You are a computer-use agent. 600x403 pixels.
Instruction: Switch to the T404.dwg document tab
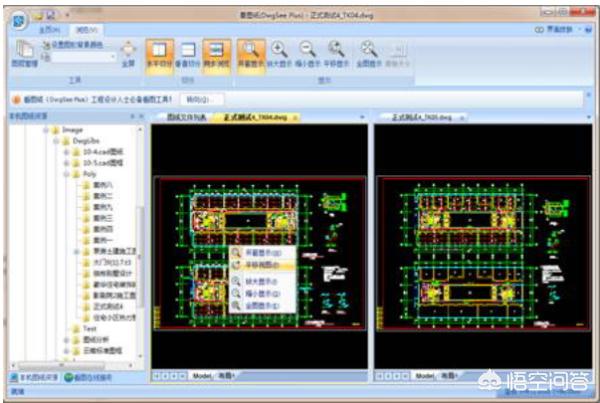255,117
